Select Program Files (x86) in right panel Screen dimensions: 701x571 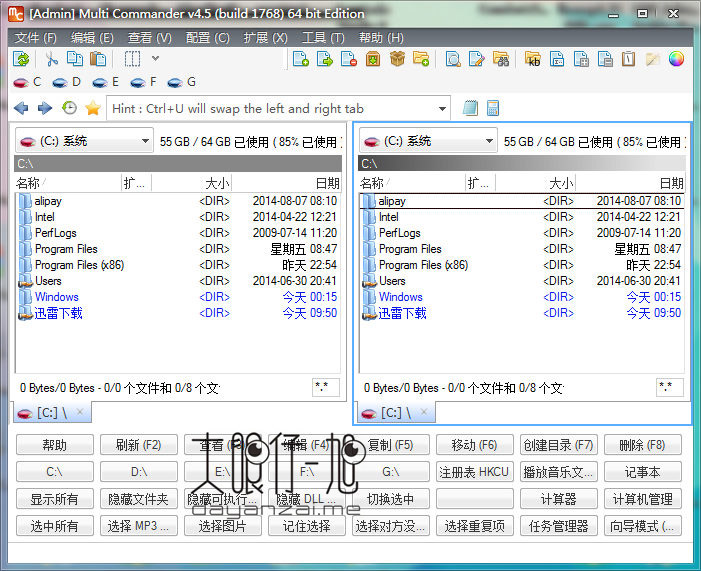point(522,265)
